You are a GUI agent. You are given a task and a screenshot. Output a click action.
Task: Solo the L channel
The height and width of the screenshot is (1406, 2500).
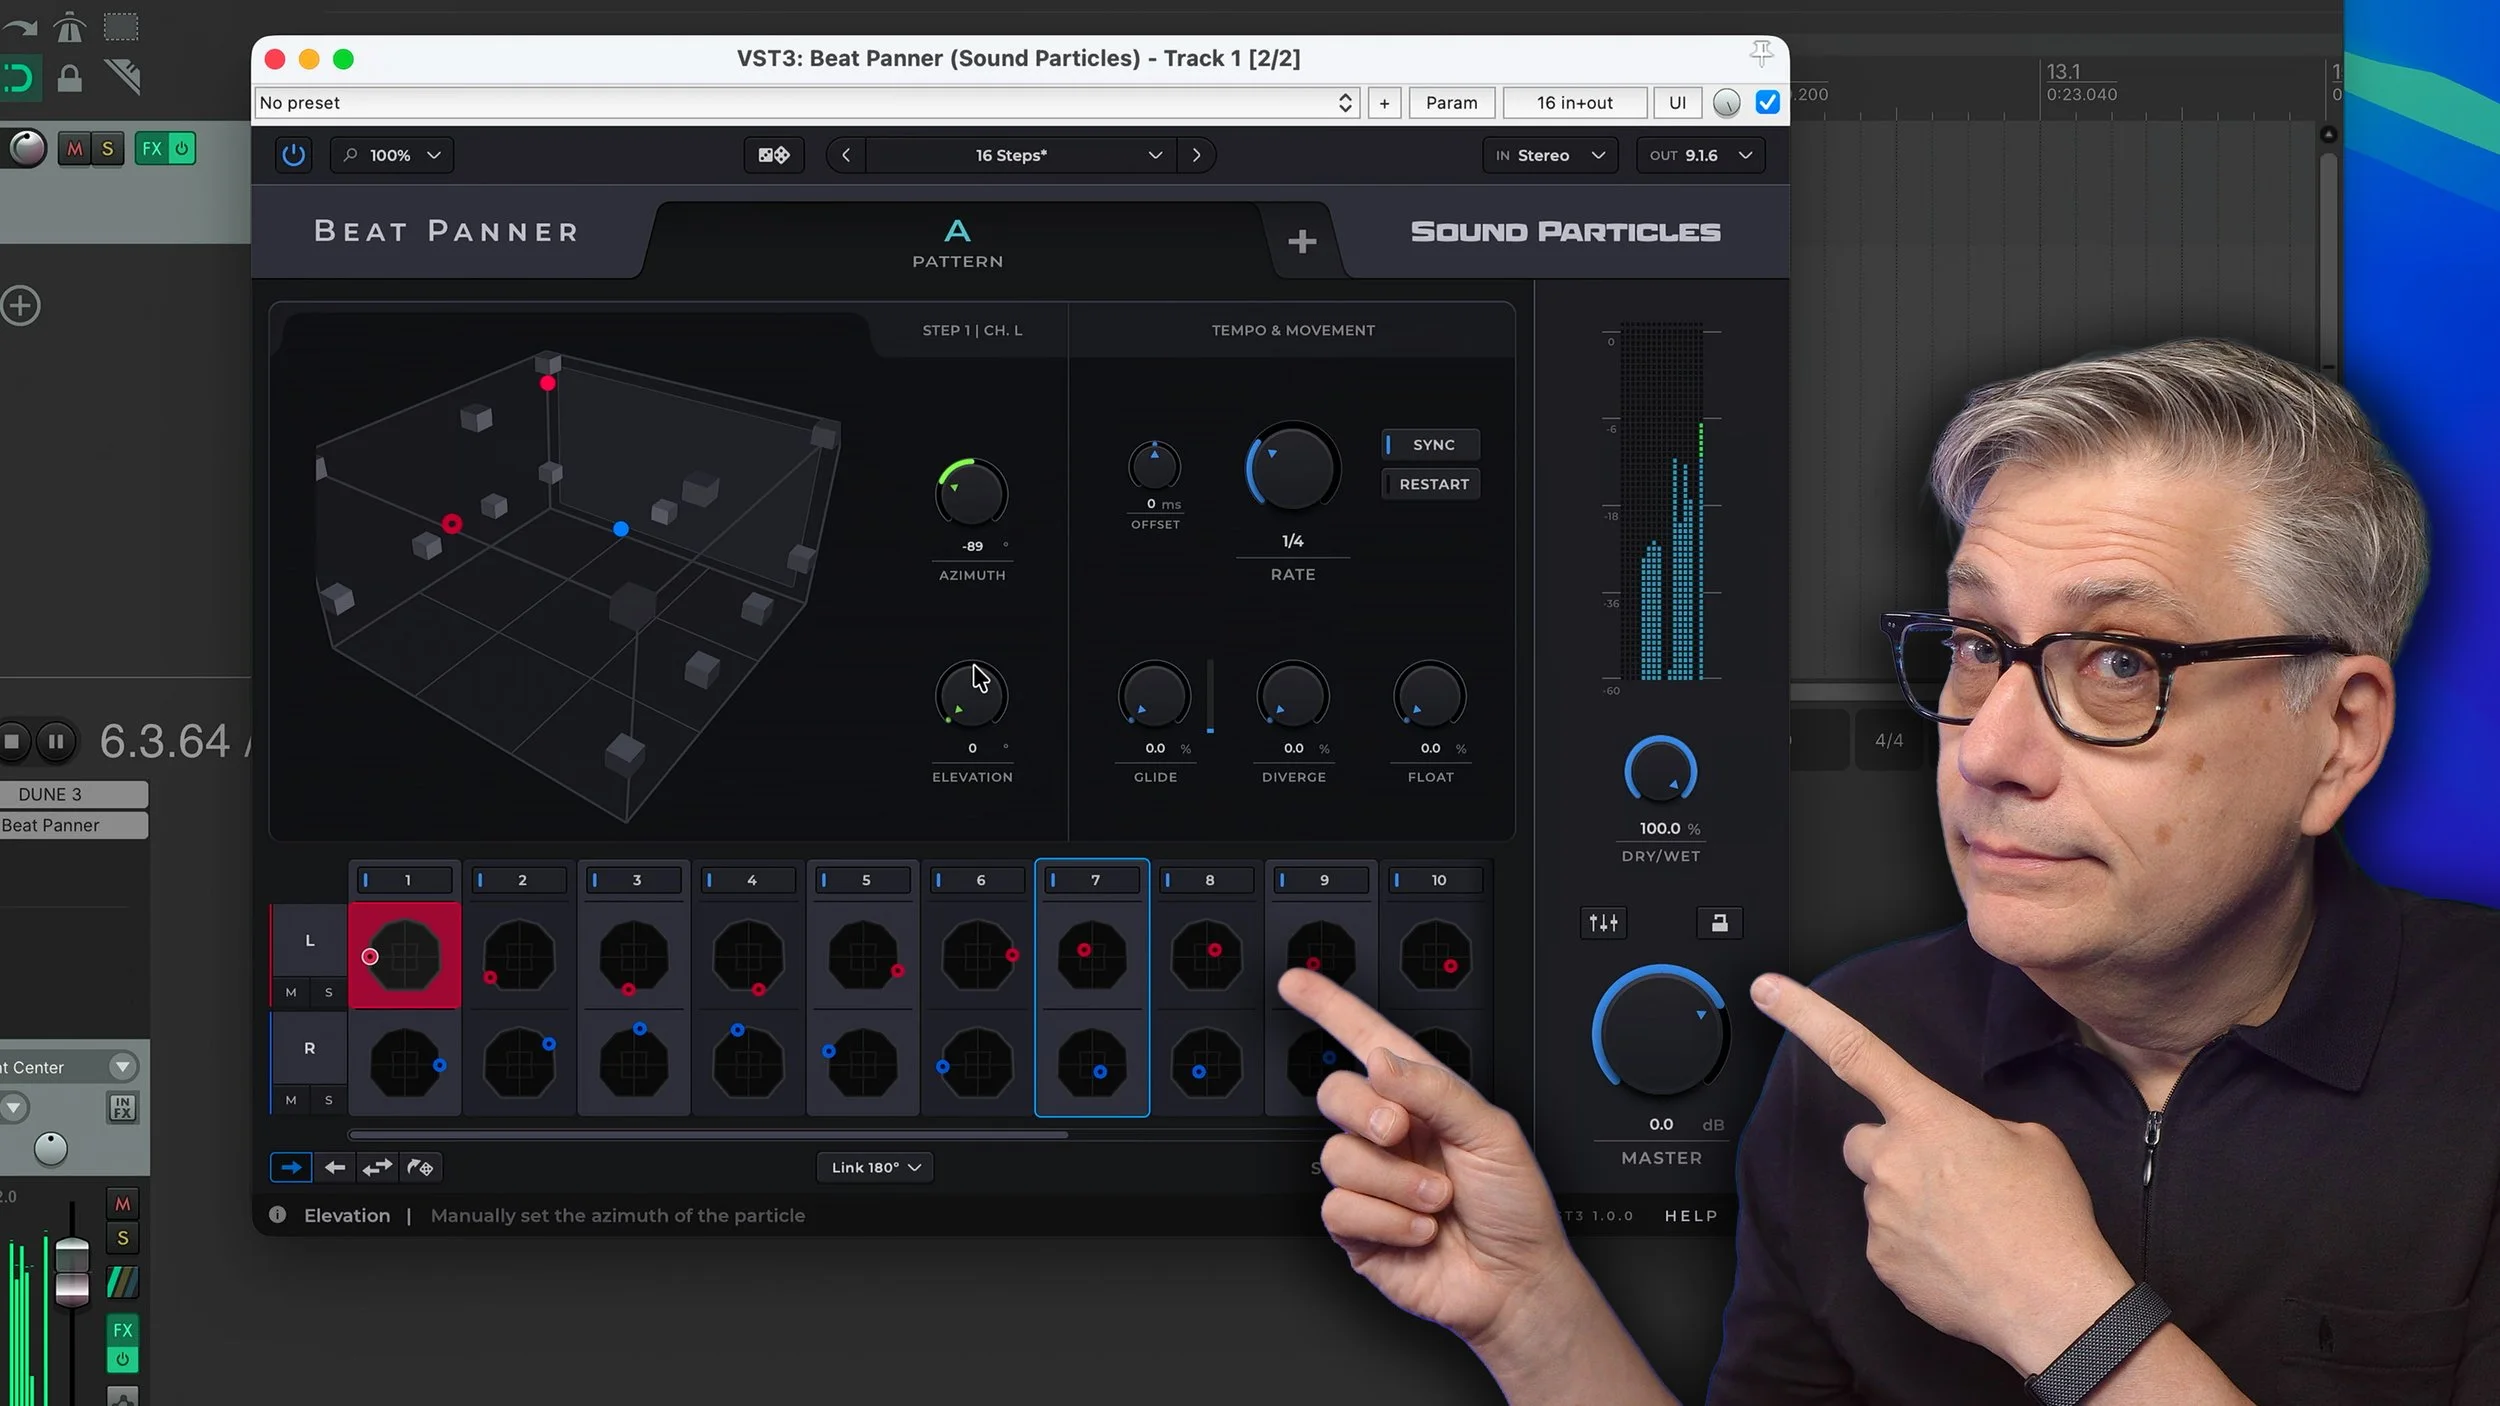coord(328,992)
